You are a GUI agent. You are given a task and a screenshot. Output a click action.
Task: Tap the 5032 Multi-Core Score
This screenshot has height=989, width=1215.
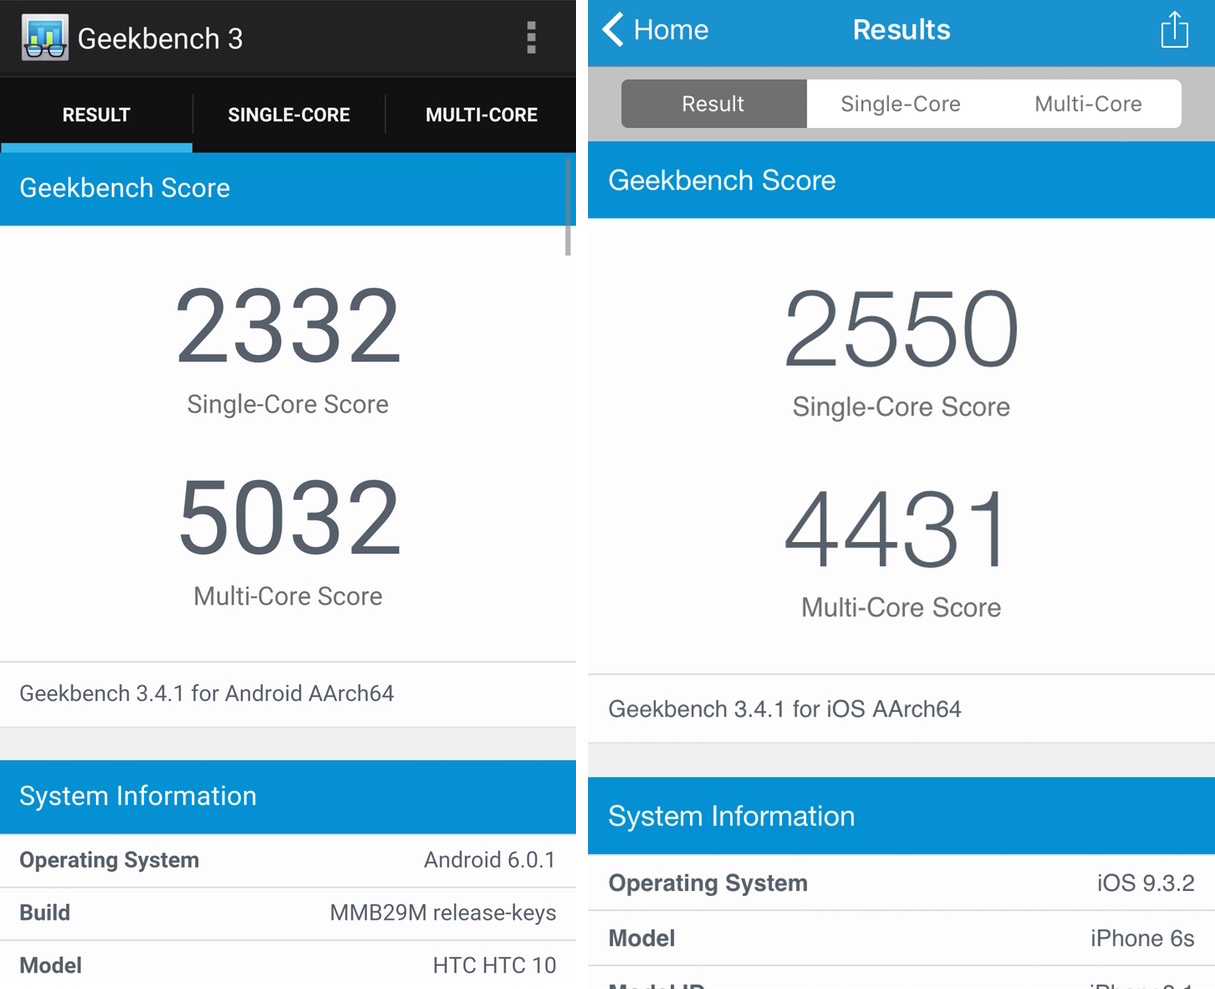pyautogui.click(x=288, y=517)
